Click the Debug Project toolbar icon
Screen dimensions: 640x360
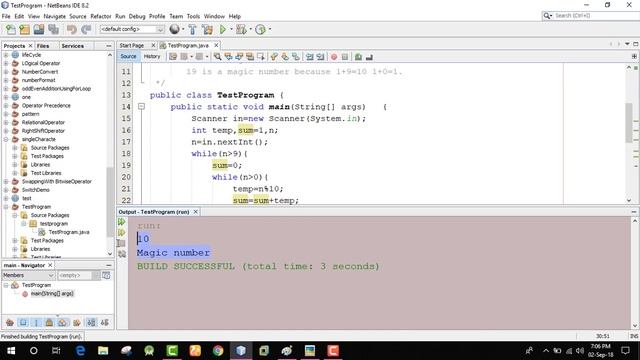click(241, 29)
